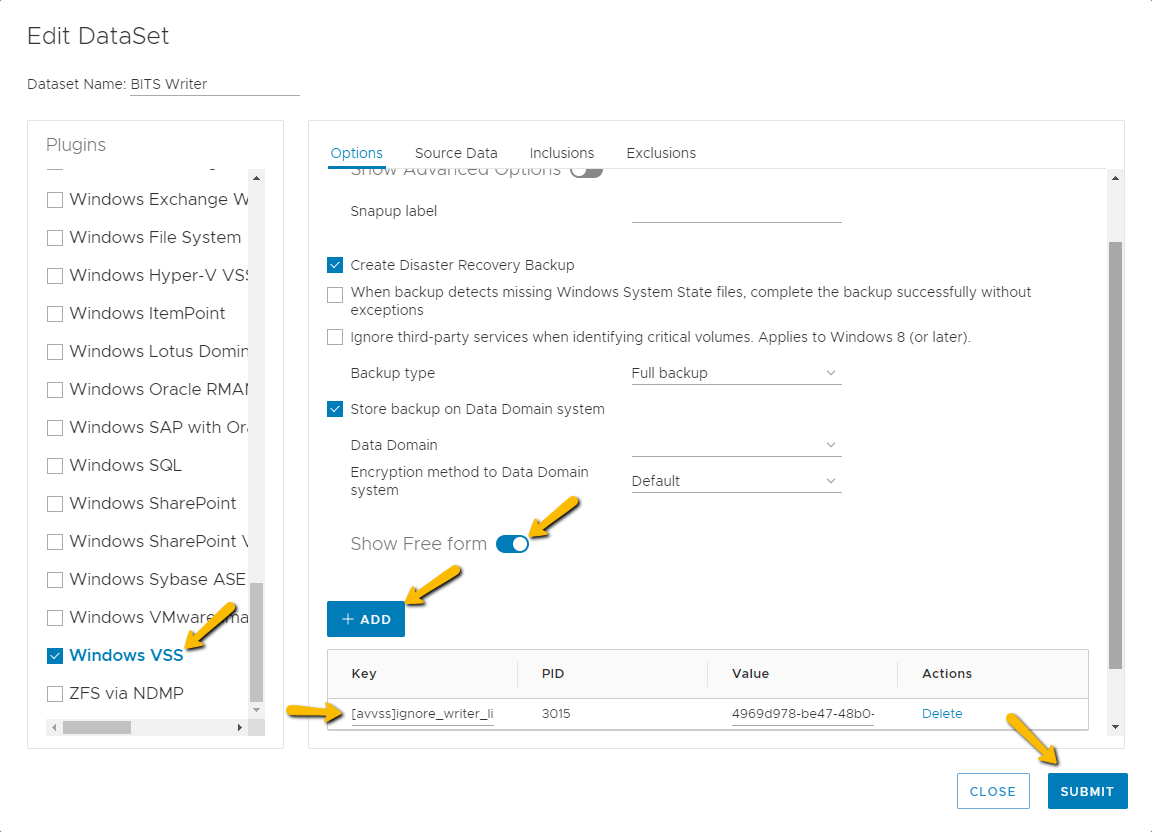Open the Exclusions tab
1152x832 pixels.
pyautogui.click(x=661, y=153)
